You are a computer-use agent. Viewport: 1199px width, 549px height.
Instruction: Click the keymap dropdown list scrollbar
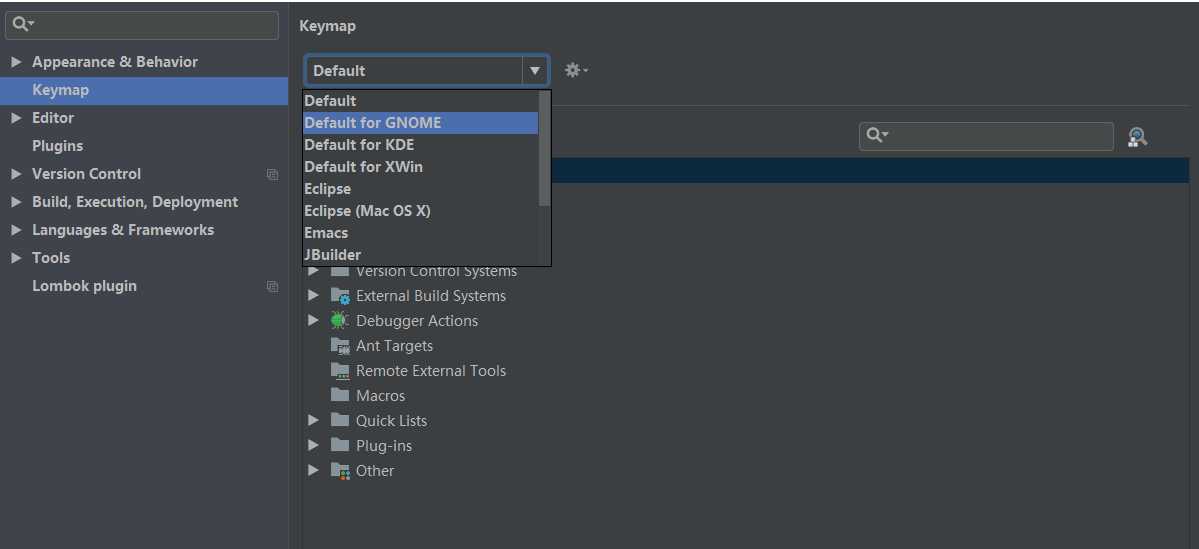pyautogui.click(x=544, y=148)
